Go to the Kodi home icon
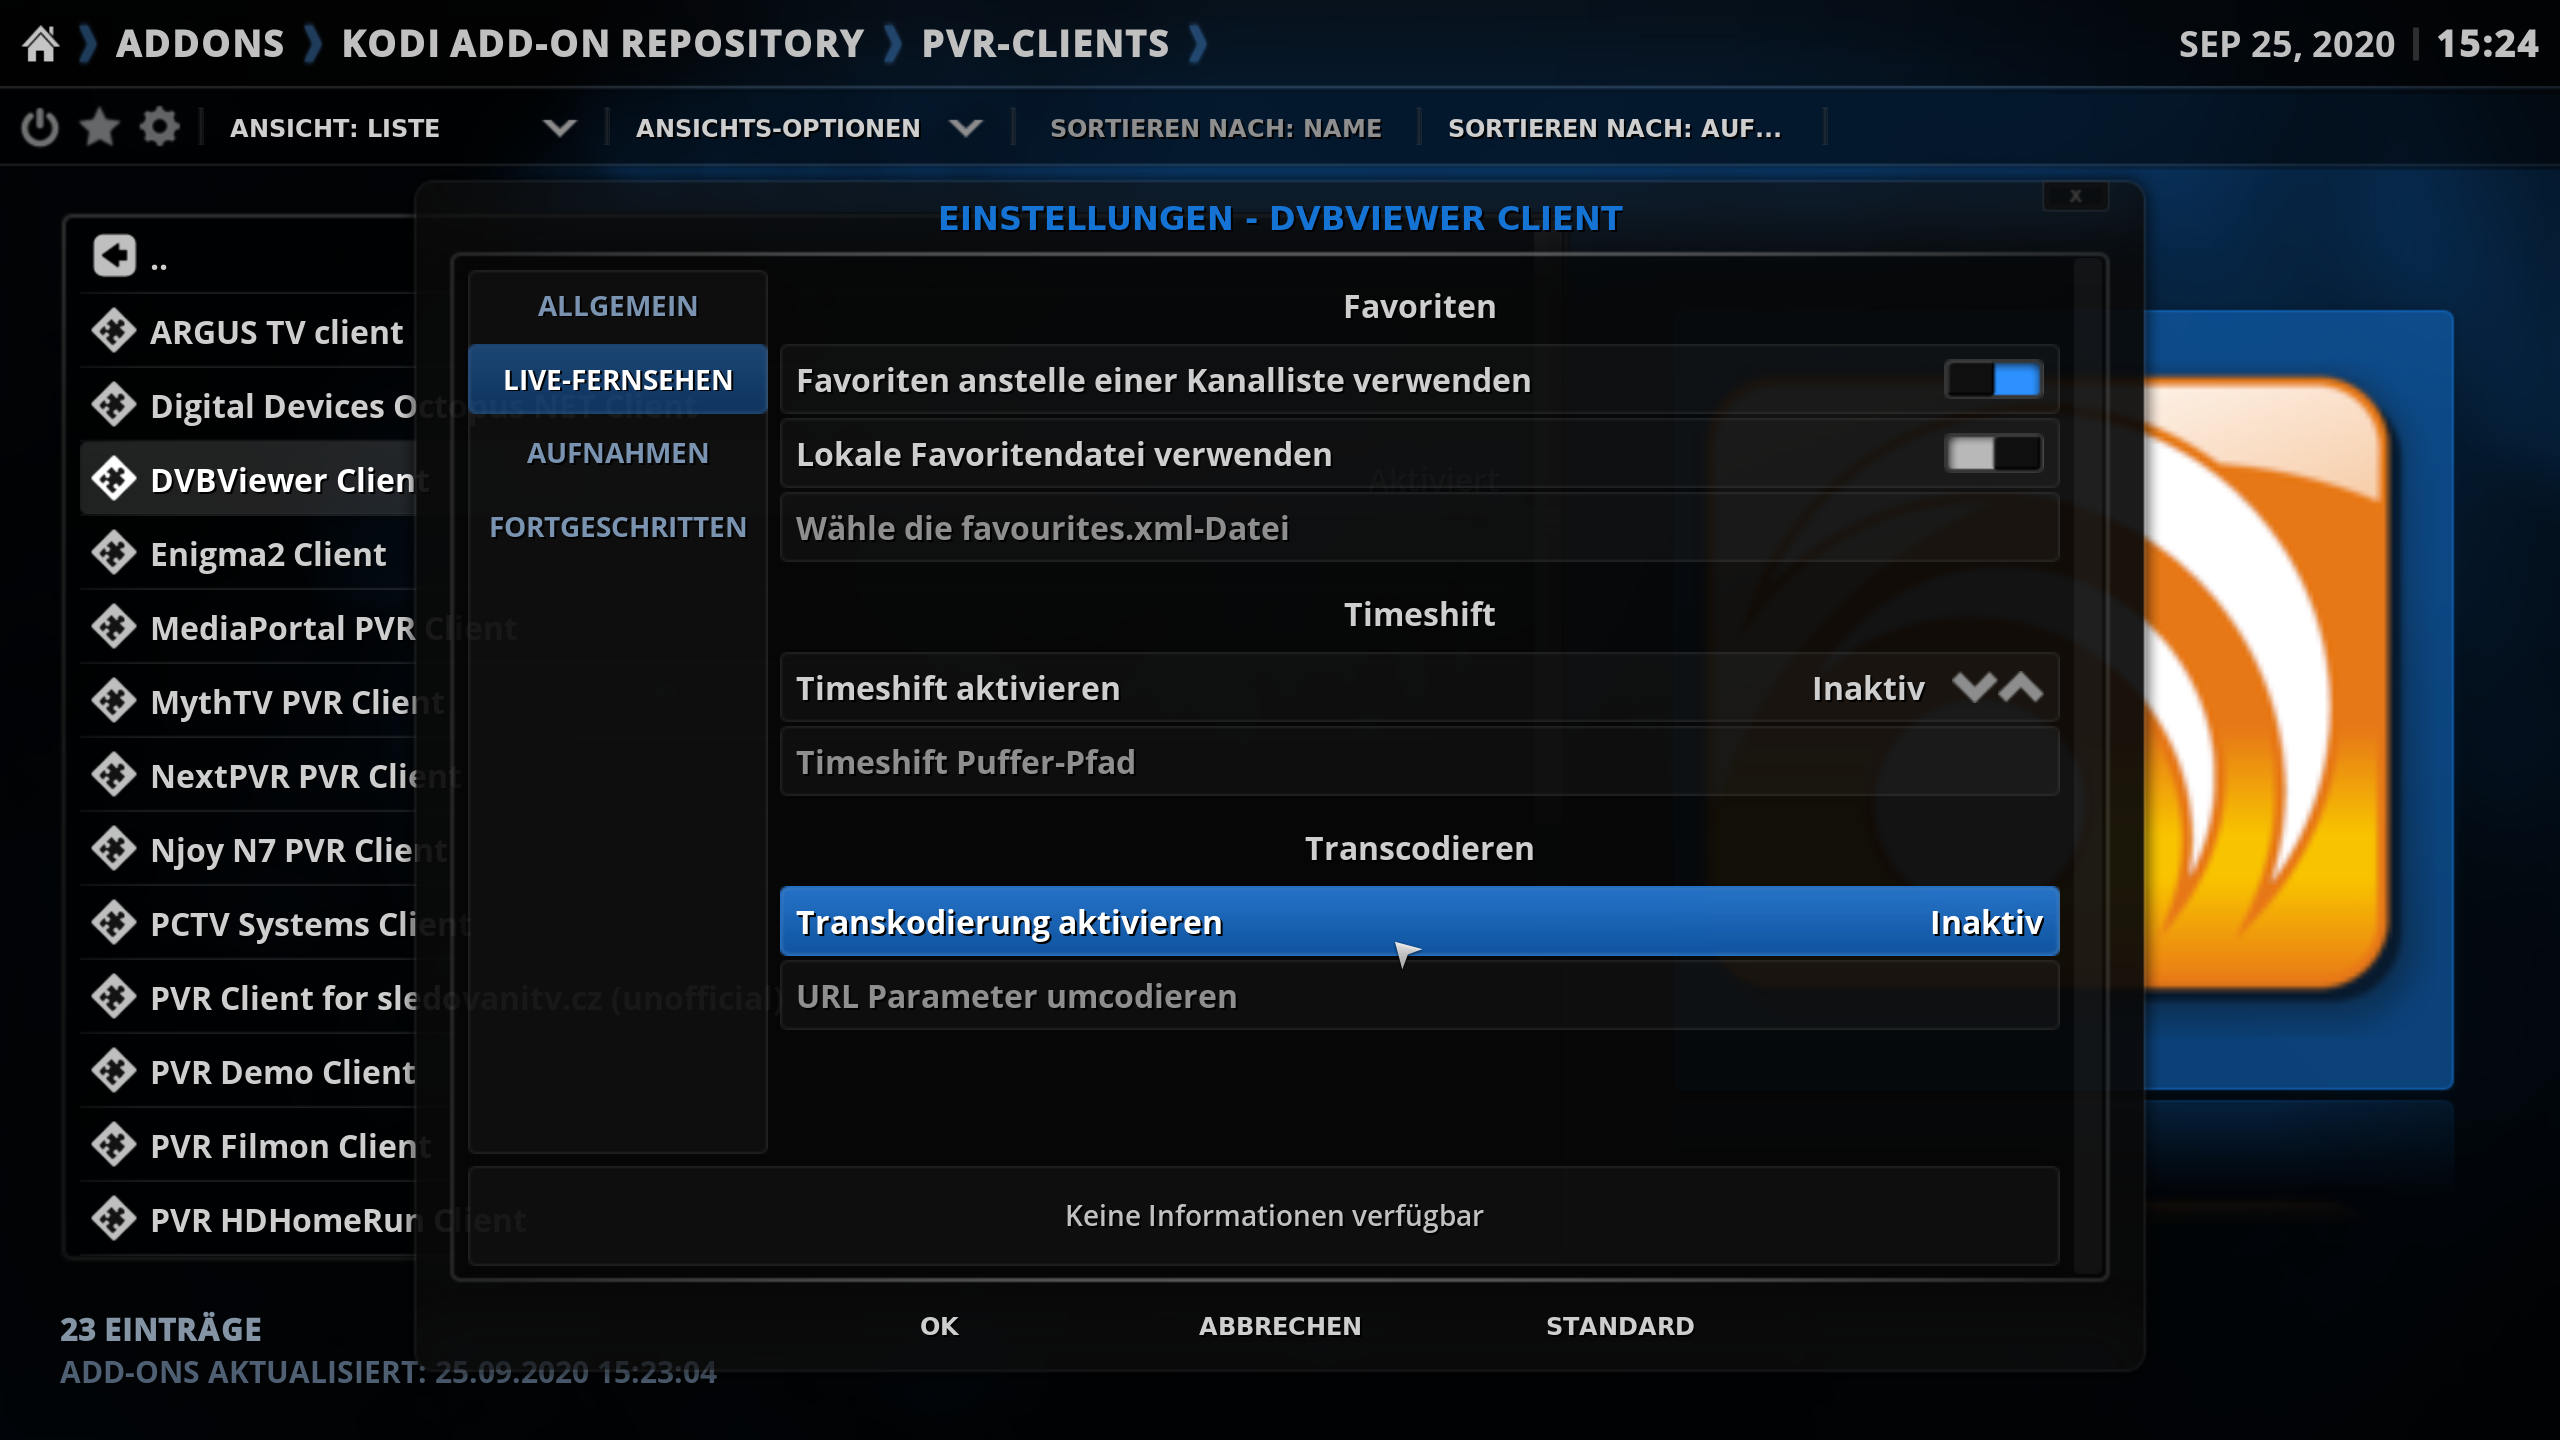Viewport: 2560px width, 1440px height. 41,44
